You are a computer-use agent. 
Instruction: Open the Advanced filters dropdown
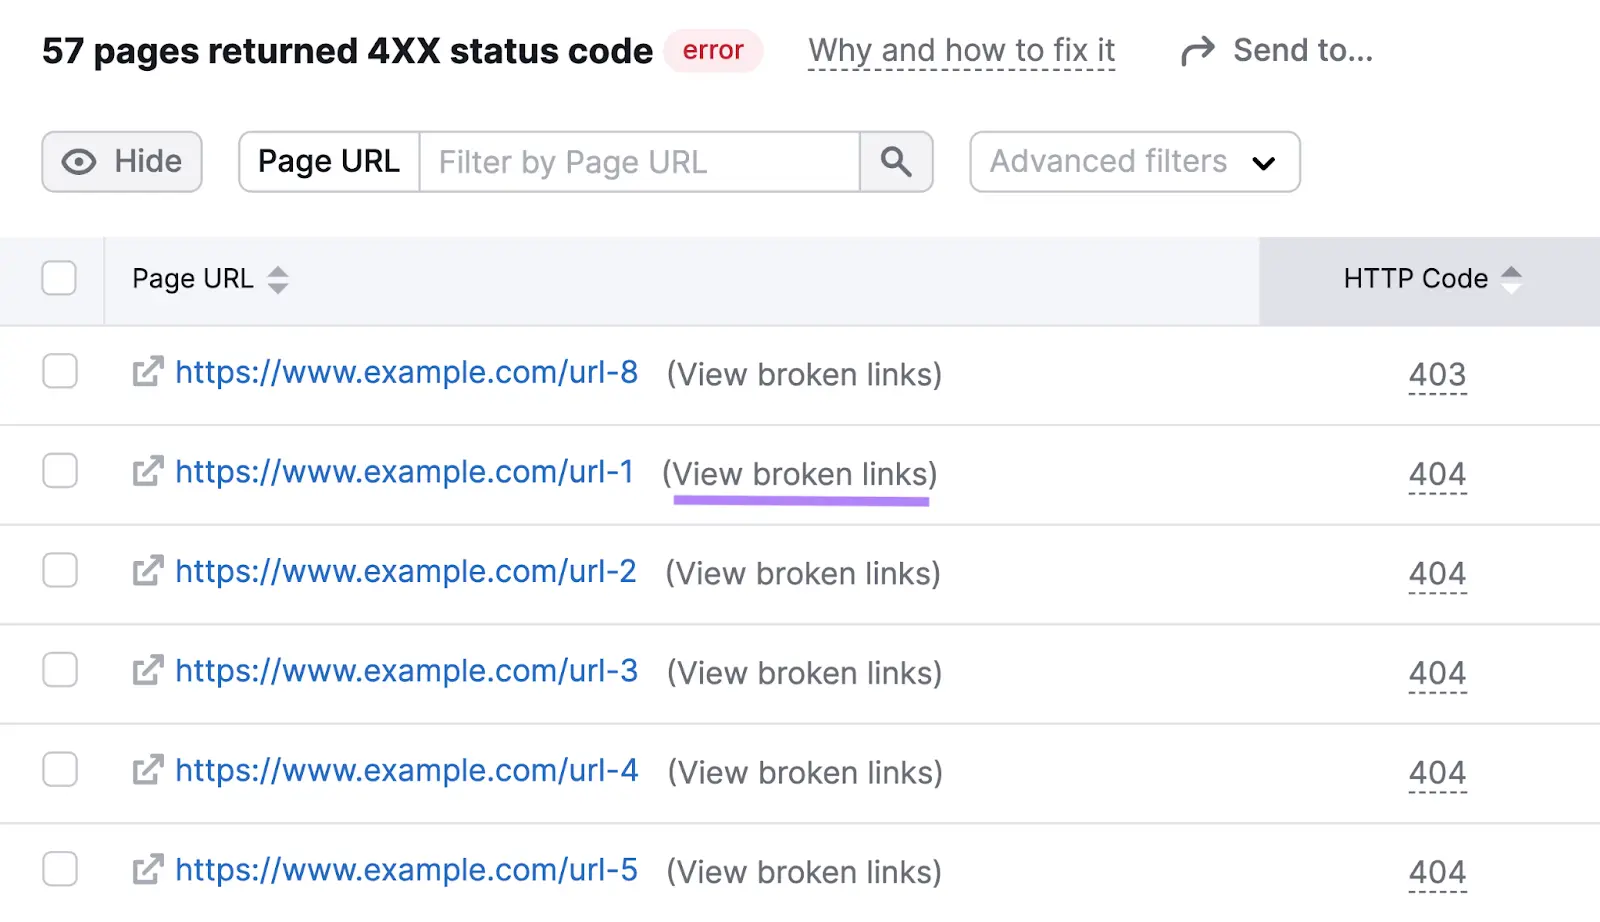[x=1134, y=161]
